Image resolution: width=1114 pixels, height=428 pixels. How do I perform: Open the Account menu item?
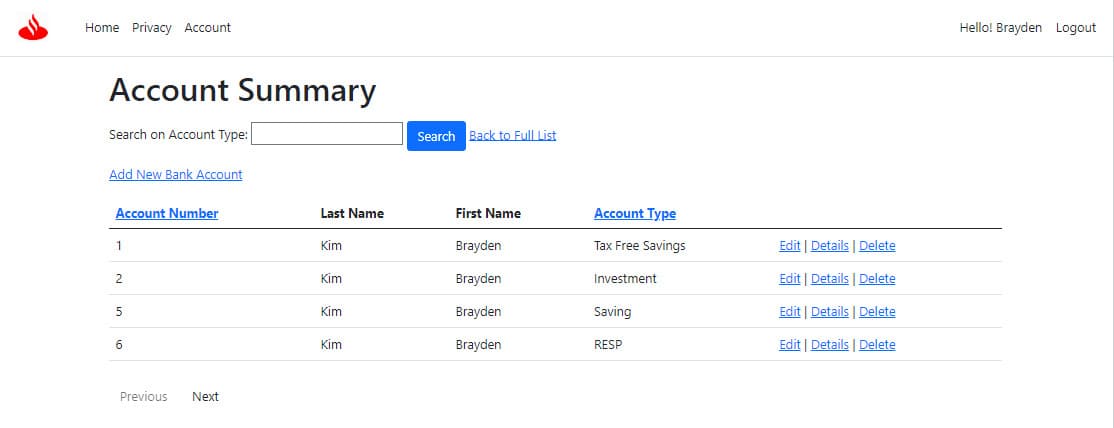click(207, 28)
